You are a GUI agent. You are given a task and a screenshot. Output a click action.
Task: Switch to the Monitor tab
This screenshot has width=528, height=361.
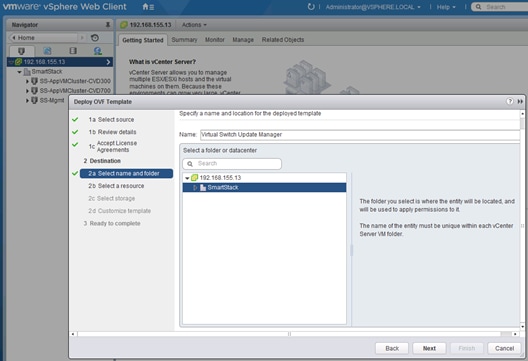(x=214, y=40)
